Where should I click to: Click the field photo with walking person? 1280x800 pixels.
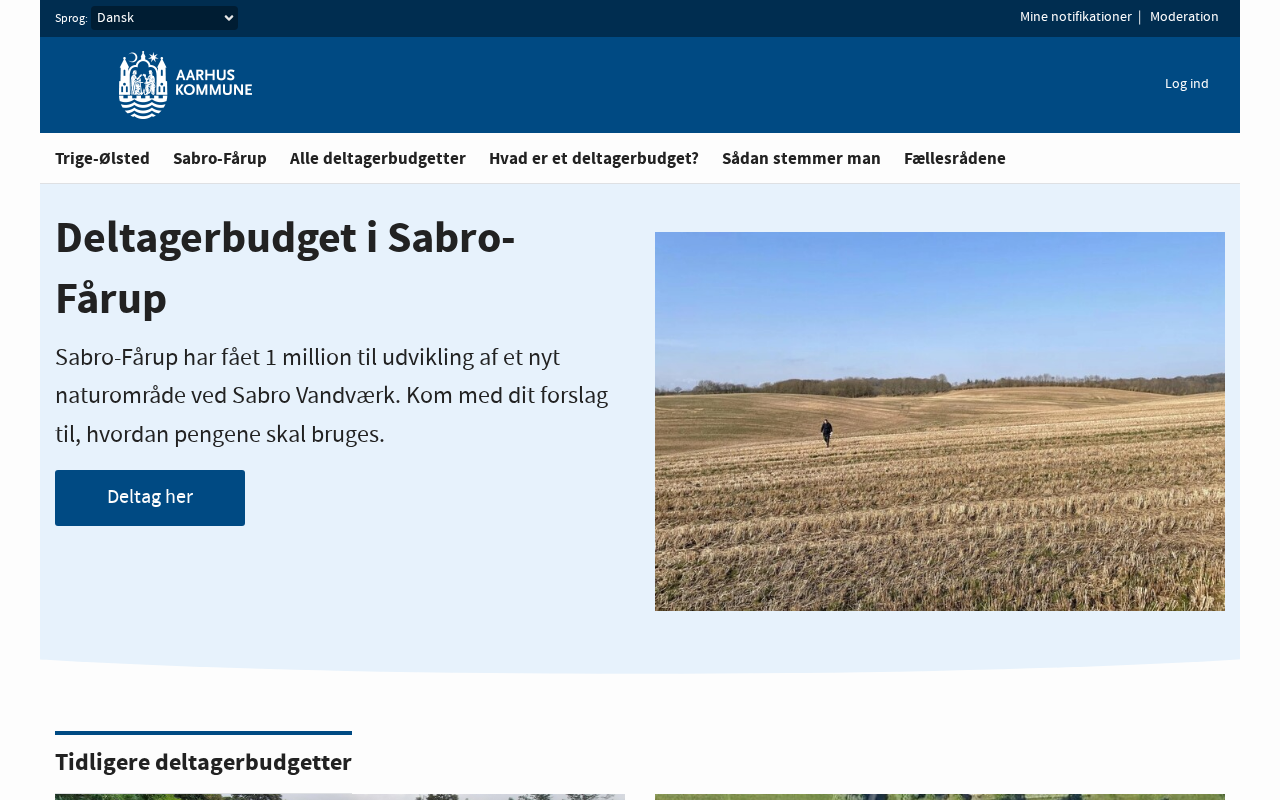(940, 421)
